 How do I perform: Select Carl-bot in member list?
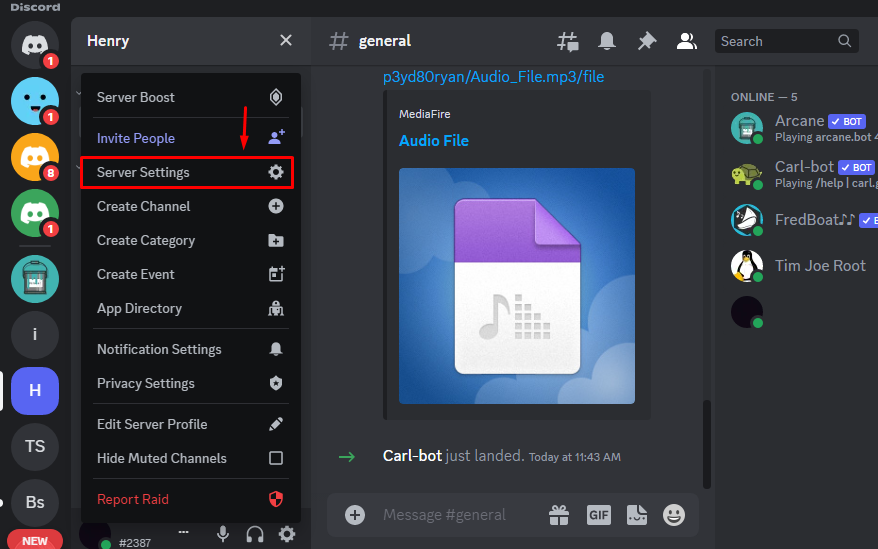[x=804, y=174]
